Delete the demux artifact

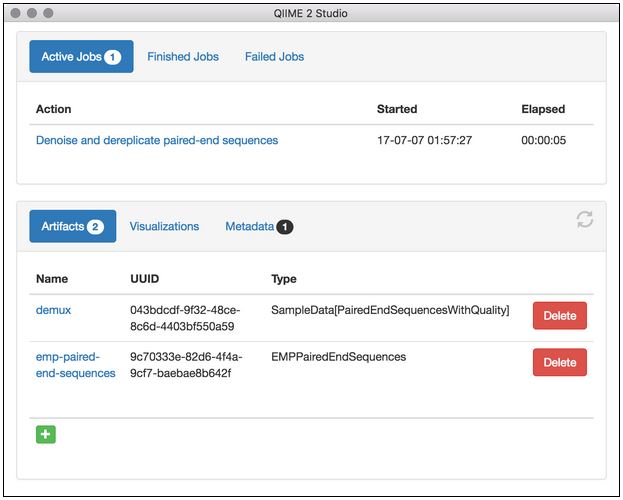[559, 316]
